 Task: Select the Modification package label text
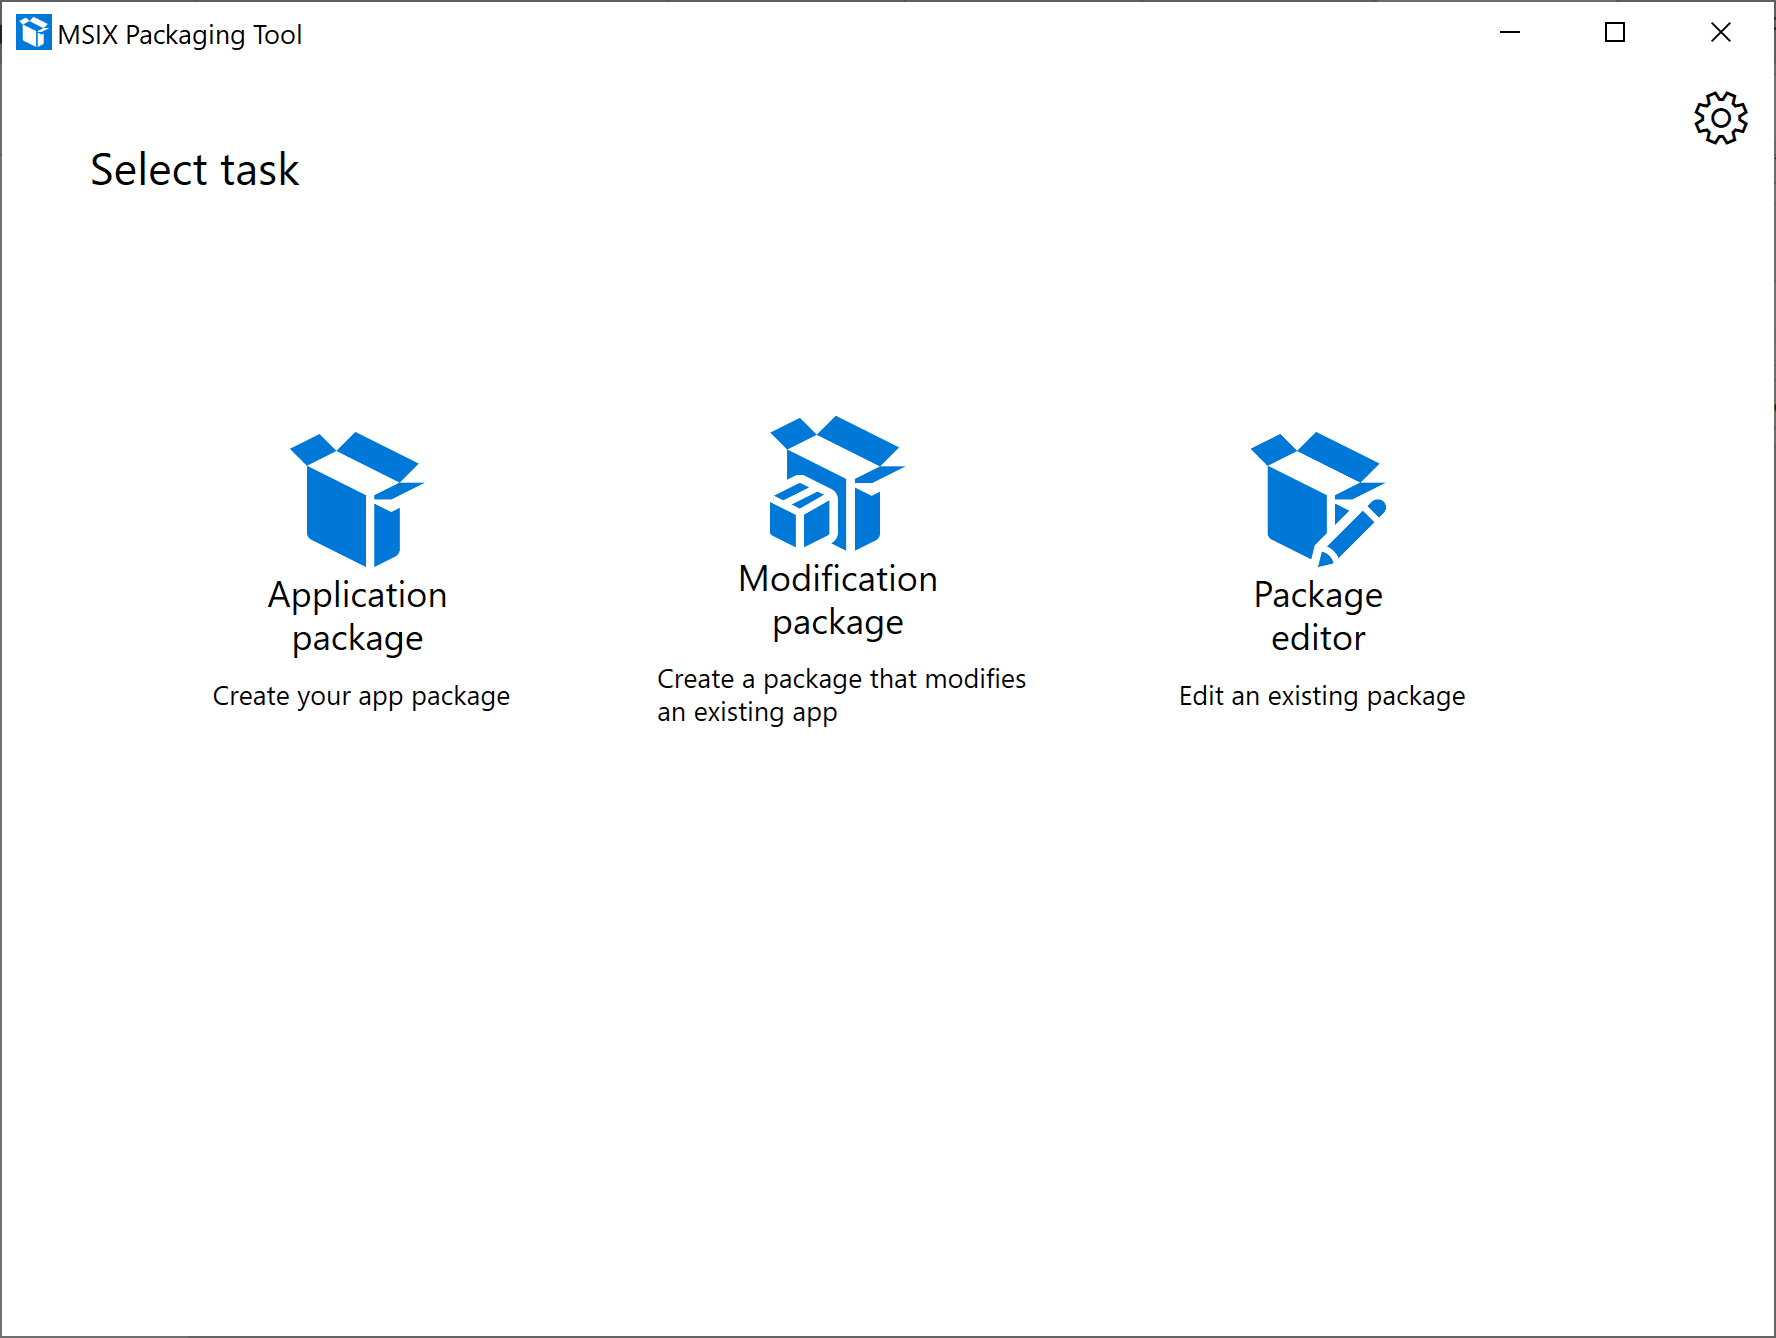pos(837,600)
